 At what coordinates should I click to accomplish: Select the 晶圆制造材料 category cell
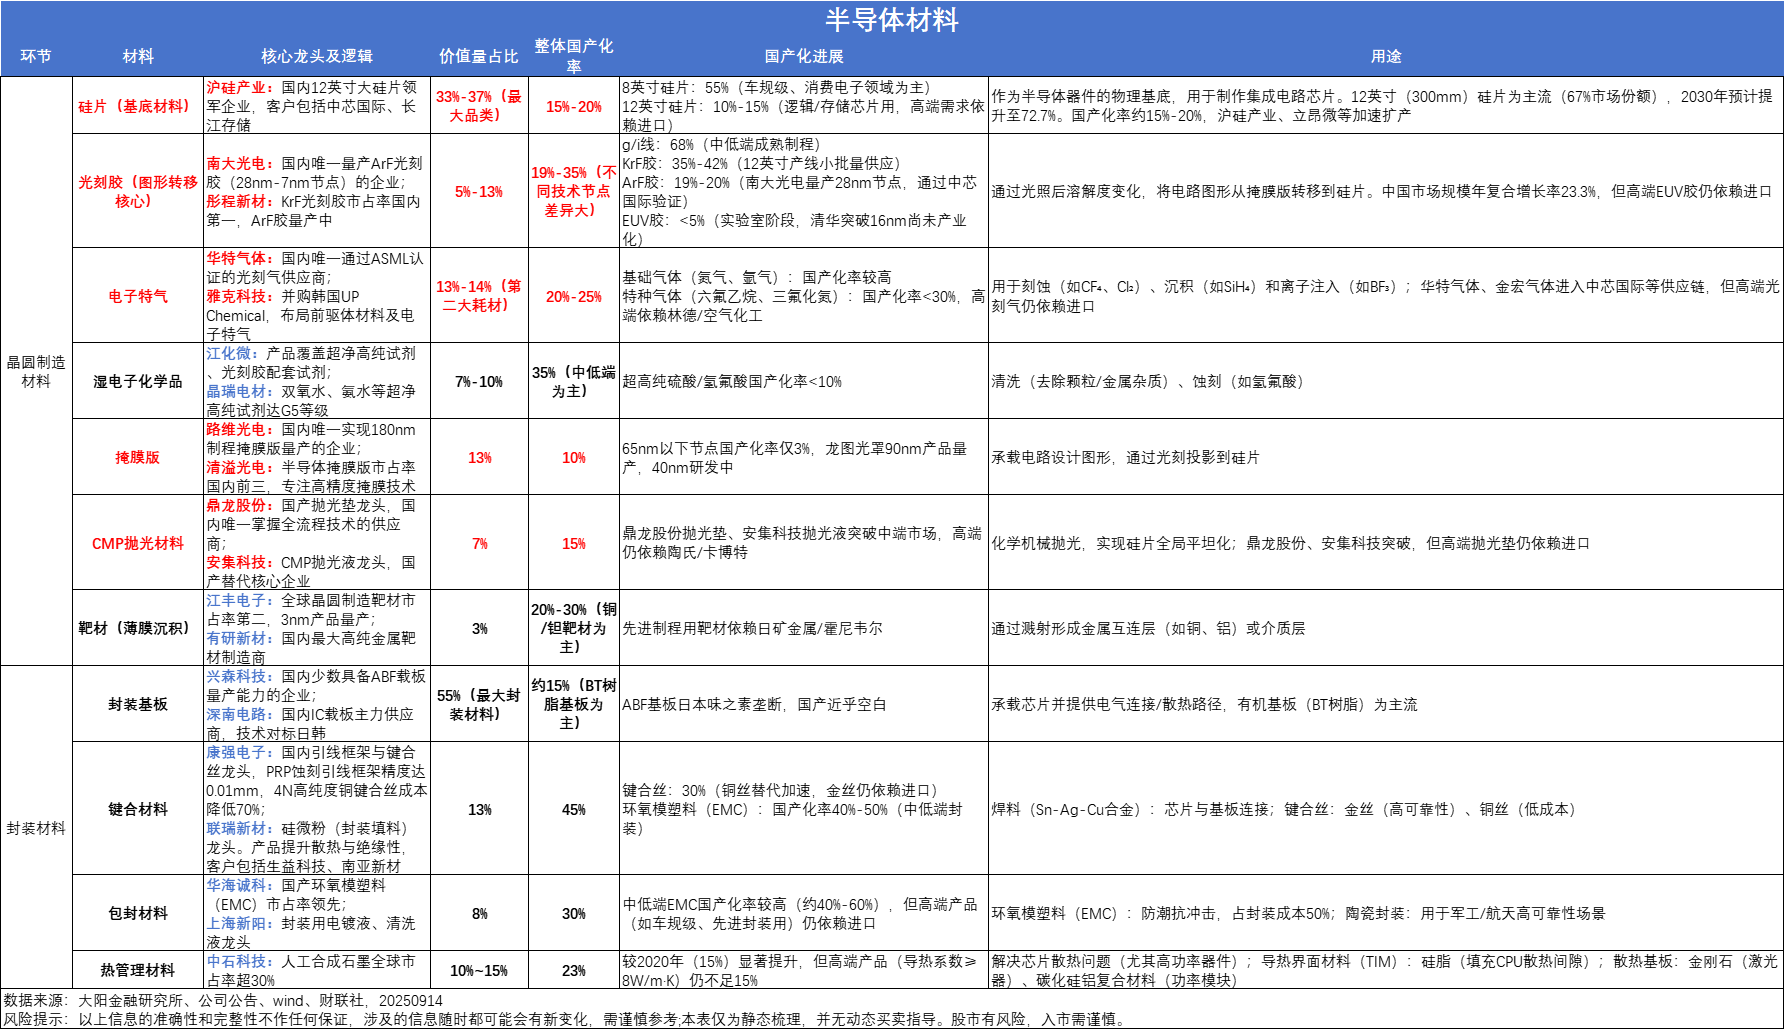coord(36,371)
